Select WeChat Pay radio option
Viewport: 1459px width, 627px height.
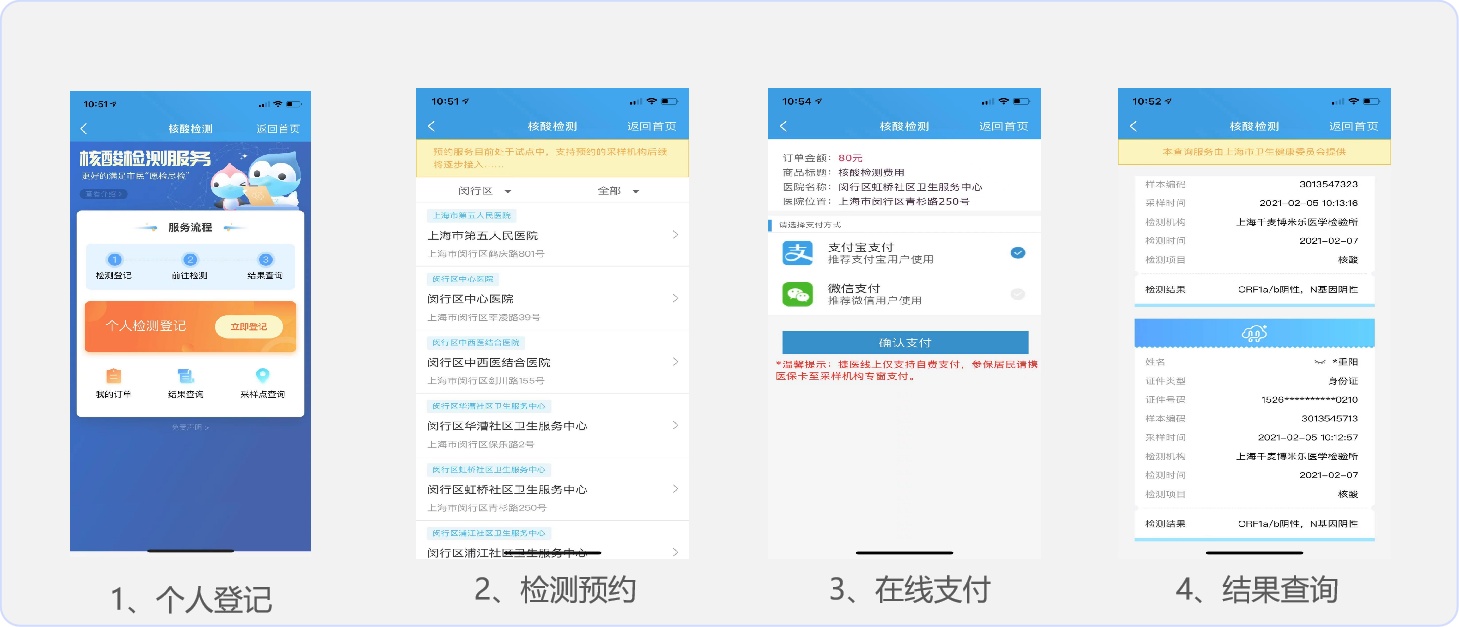pyautogui.click(x=1018, y=294)
